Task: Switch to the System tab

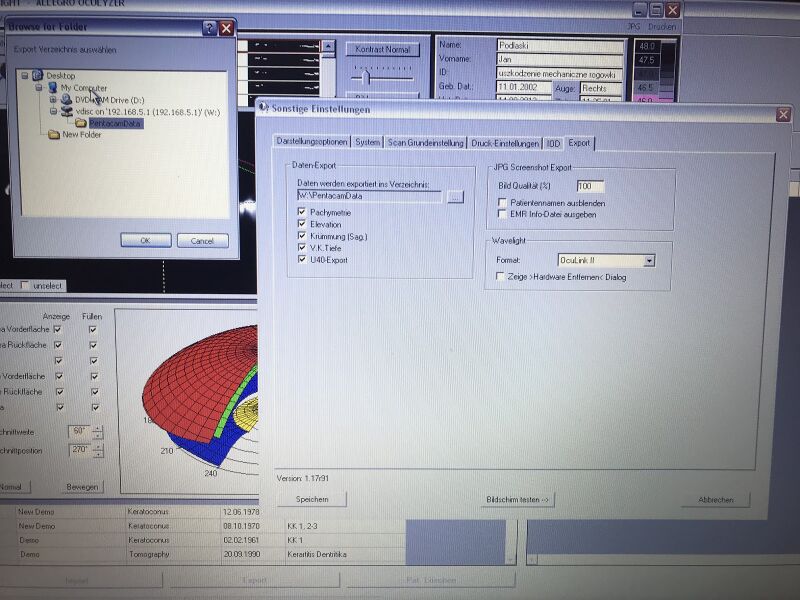Action: 367,143
